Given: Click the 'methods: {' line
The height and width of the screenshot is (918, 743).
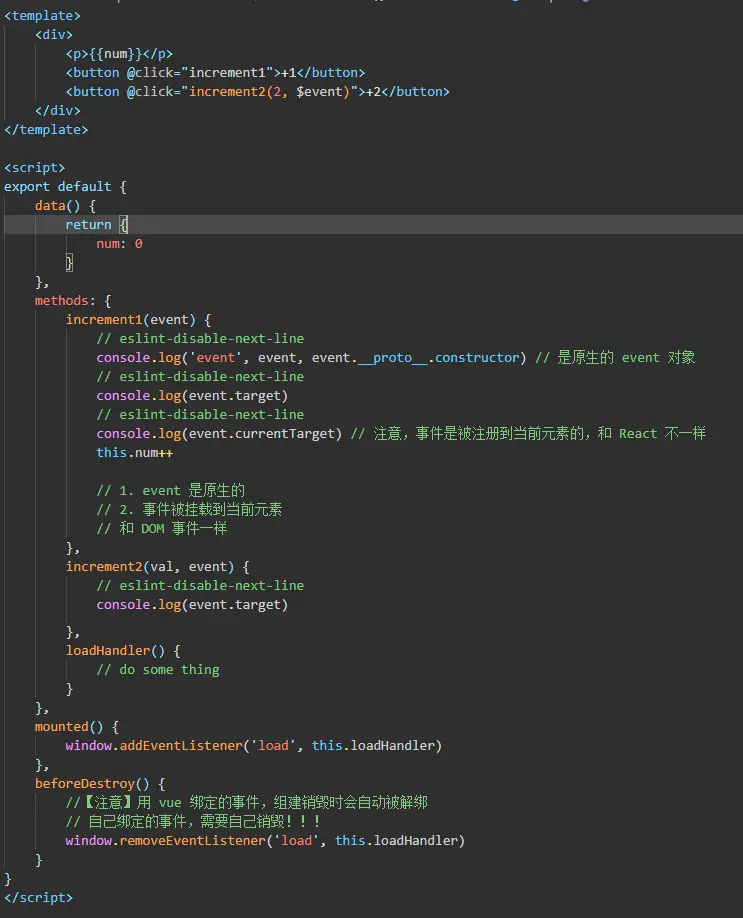Looking at the screenshot, I should (73, 301).
